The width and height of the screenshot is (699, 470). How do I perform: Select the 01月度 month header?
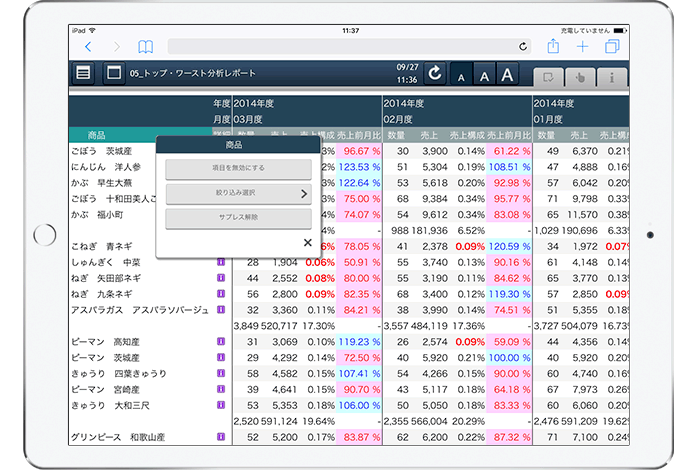click(548, 120)
